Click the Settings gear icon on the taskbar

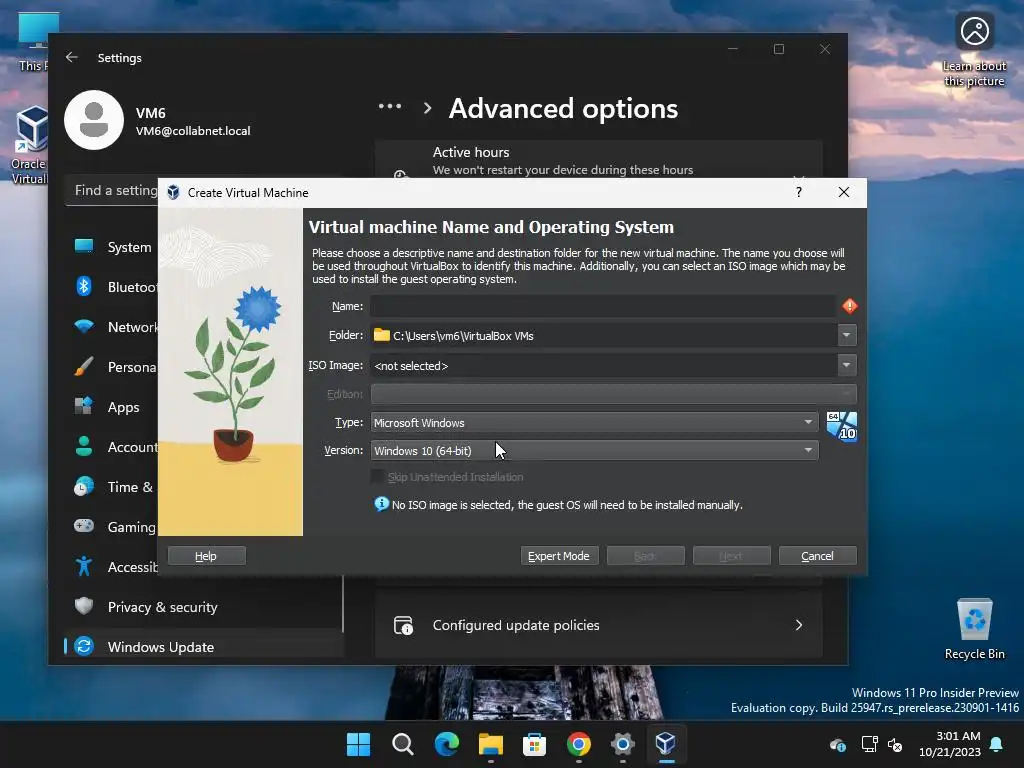tap(622, 744)
